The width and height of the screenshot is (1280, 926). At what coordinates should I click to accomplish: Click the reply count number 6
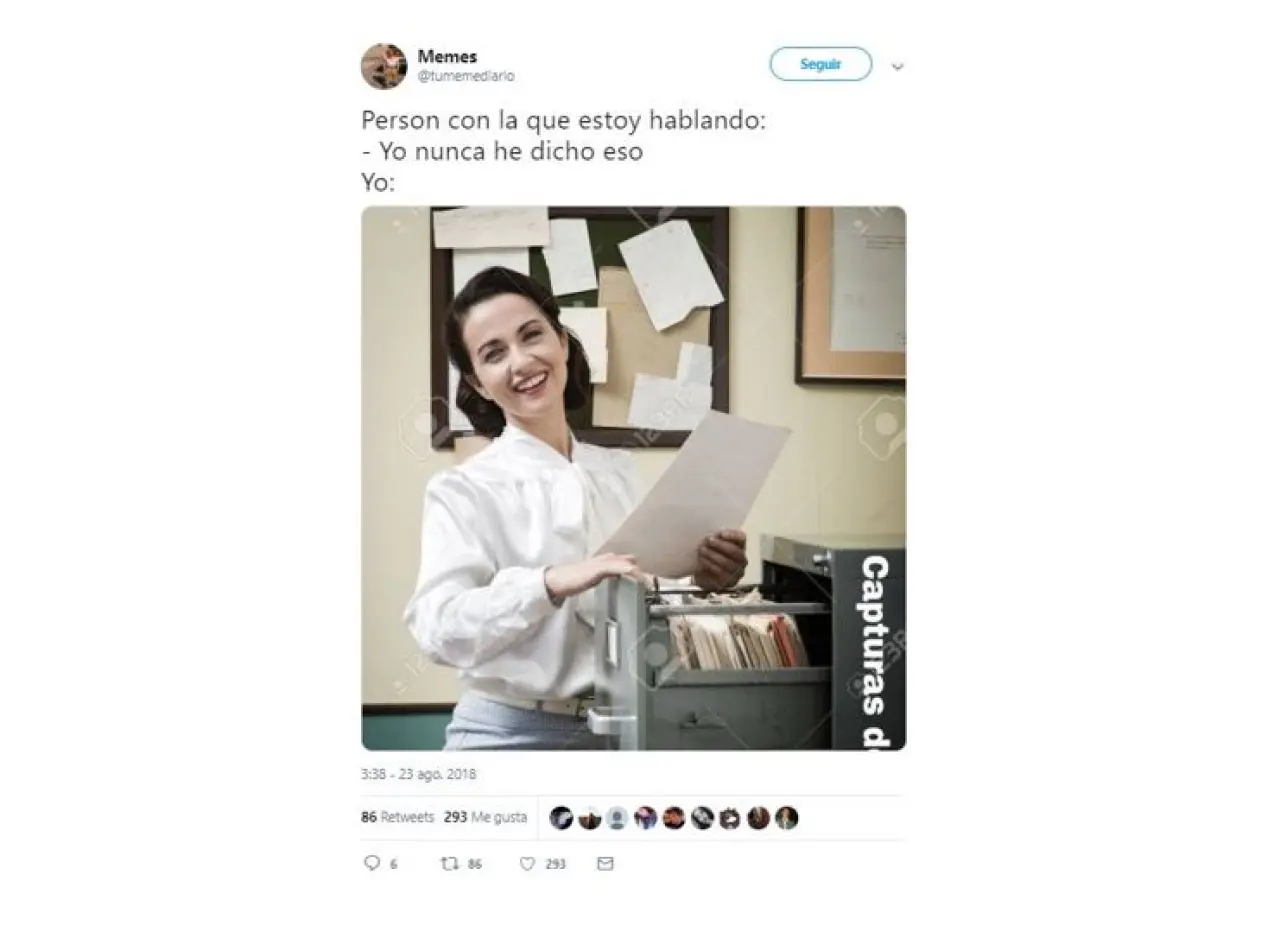click(393, 864)
